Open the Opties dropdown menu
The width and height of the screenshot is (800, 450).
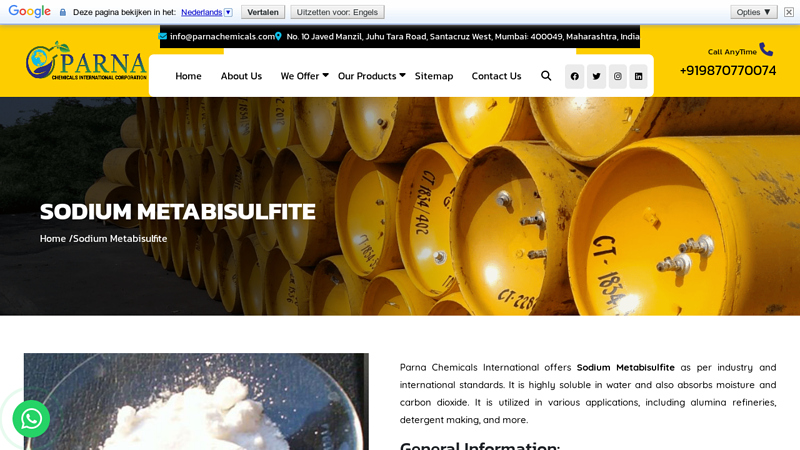click(754, 12)
